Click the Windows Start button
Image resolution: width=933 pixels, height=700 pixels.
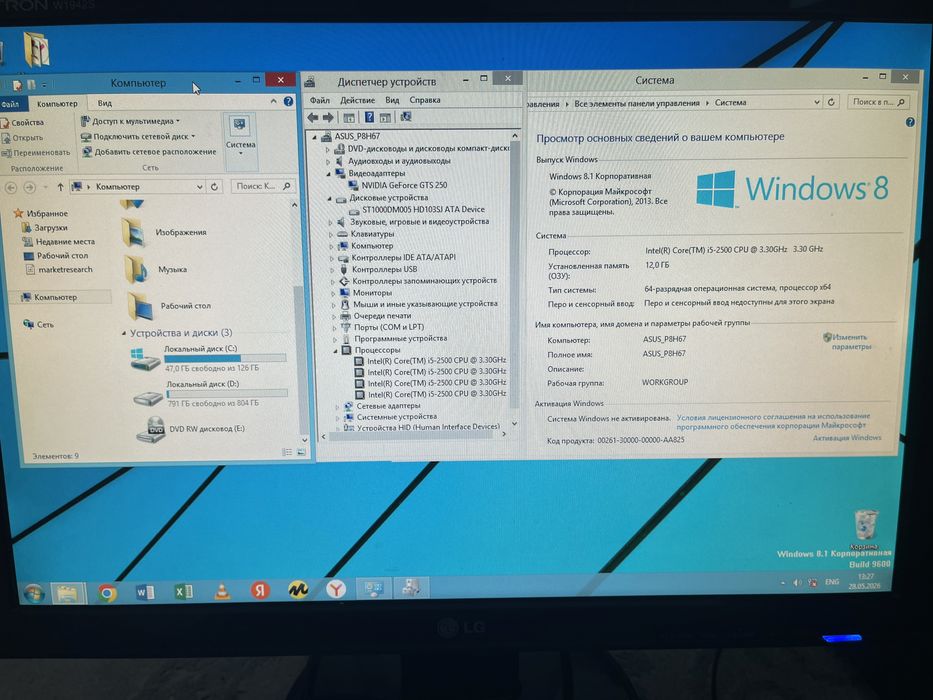coord(33,593)
